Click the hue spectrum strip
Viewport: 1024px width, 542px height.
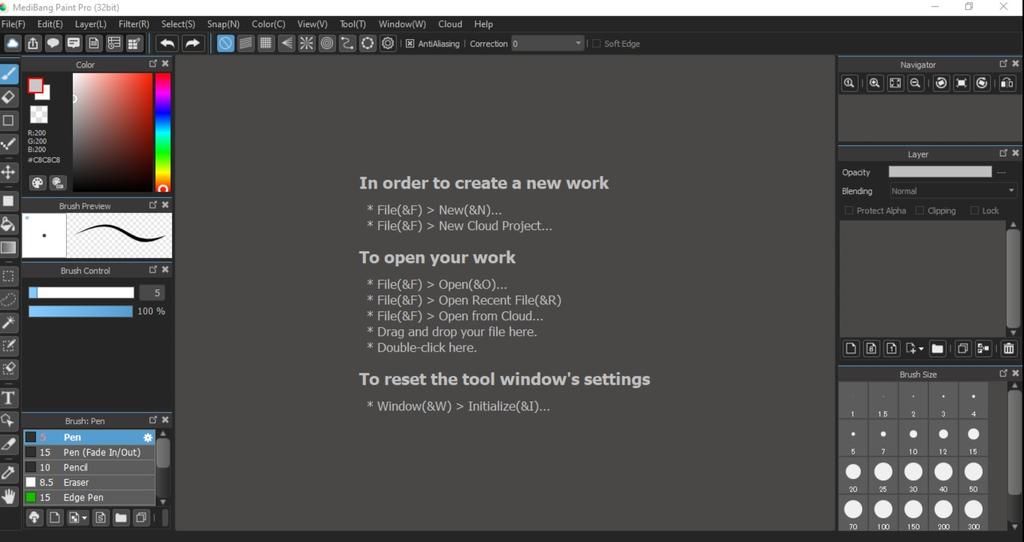162,133
